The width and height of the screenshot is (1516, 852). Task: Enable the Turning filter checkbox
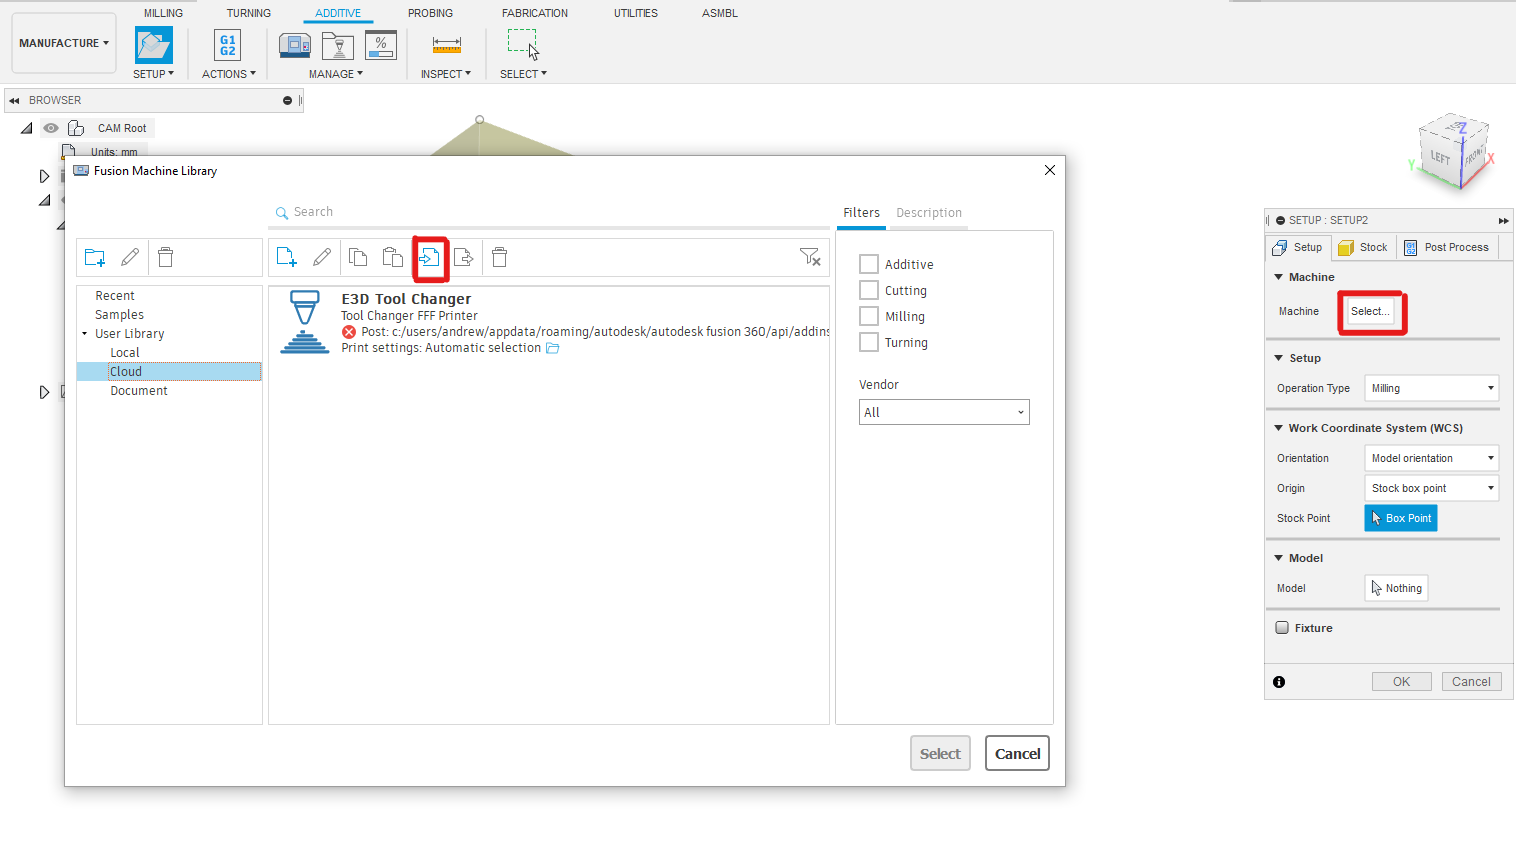tap(869, 342)
